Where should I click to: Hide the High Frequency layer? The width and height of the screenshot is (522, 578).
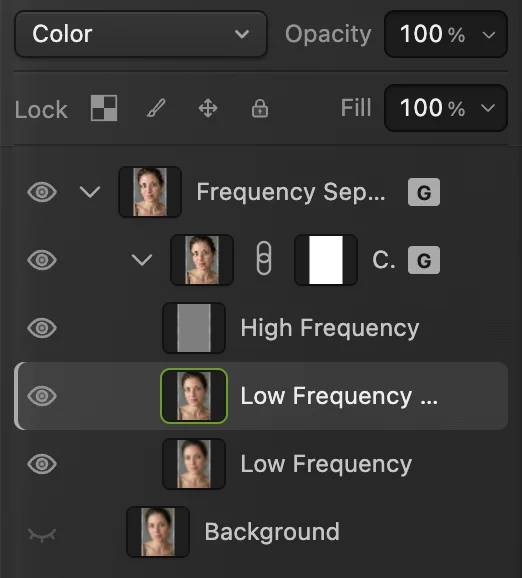coord(42,328)
